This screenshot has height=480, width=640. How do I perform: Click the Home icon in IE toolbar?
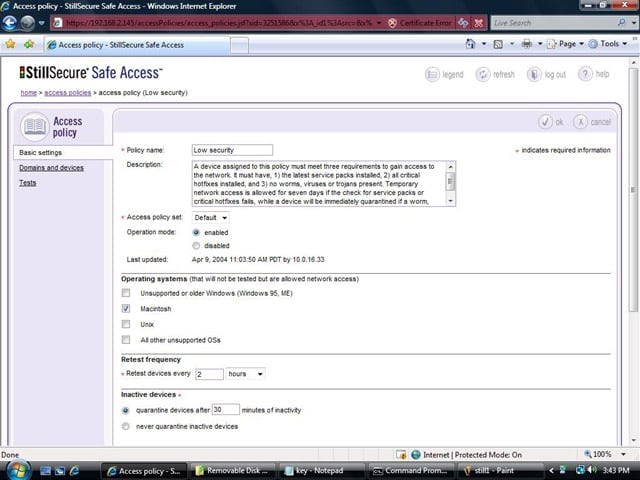[x=471, y=44]
